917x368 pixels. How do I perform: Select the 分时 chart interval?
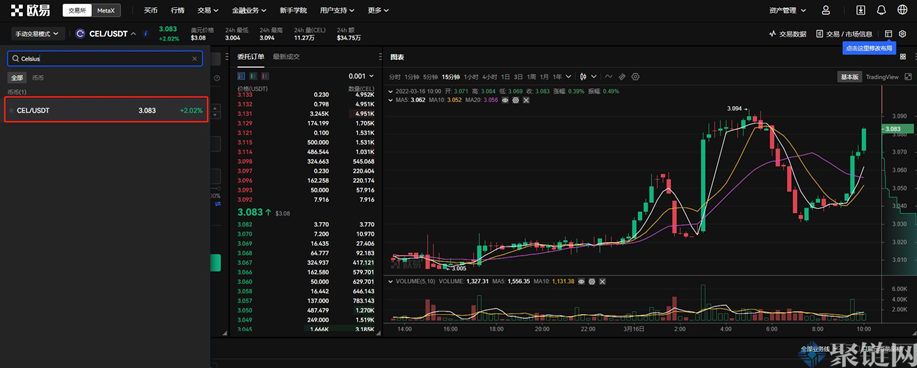tap(395, 77)
